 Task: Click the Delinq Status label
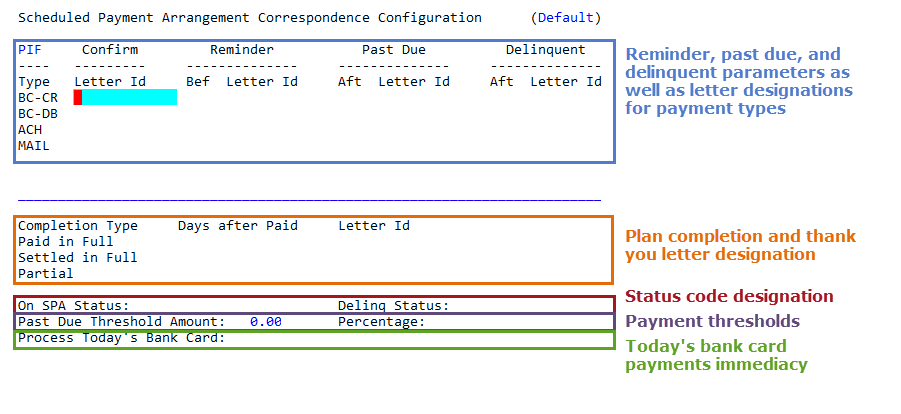click(x=393, y=306)
